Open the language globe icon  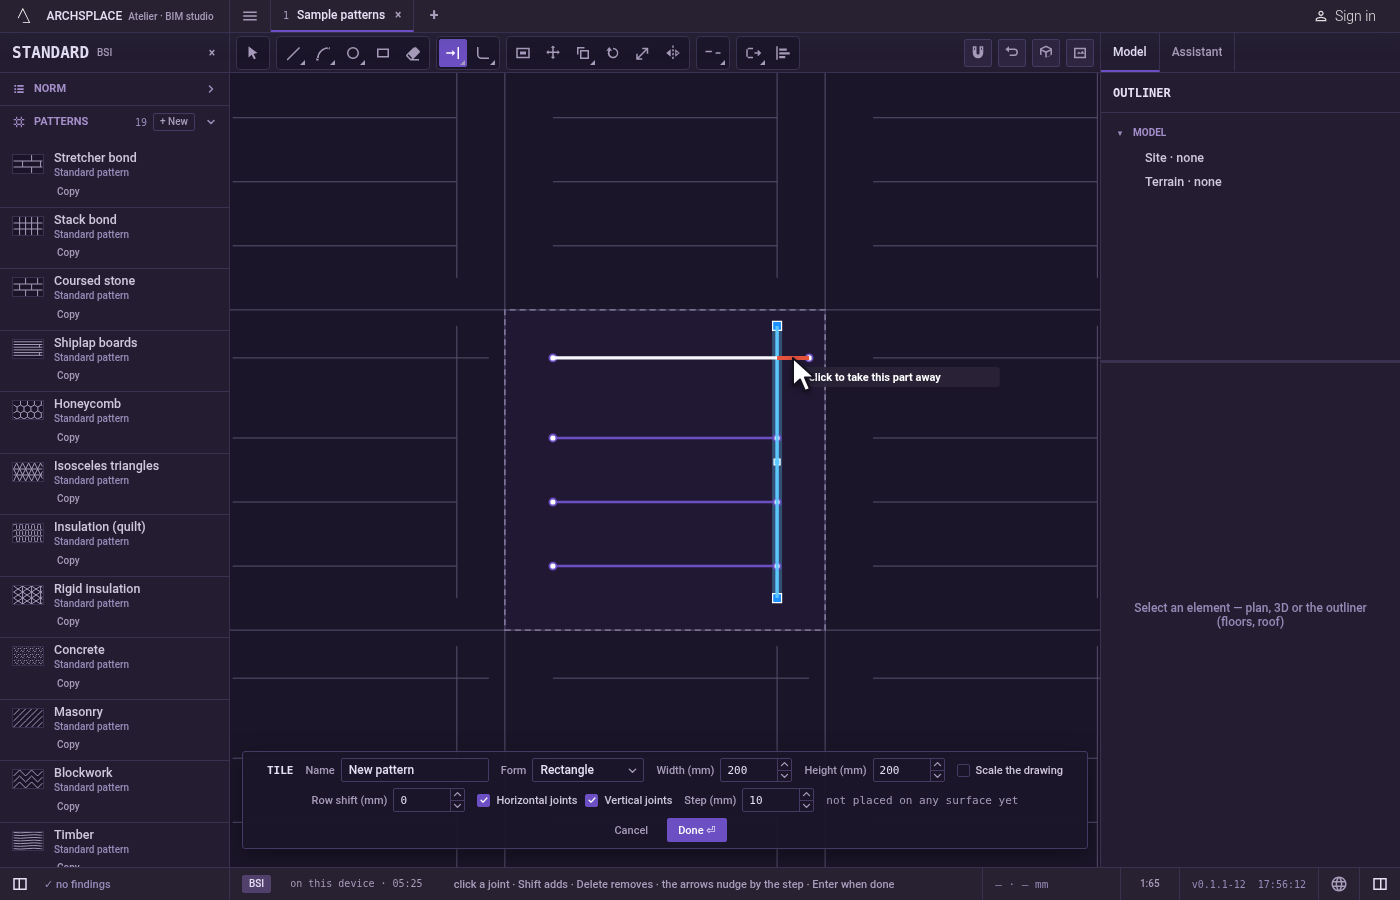tap(1339, 884)
